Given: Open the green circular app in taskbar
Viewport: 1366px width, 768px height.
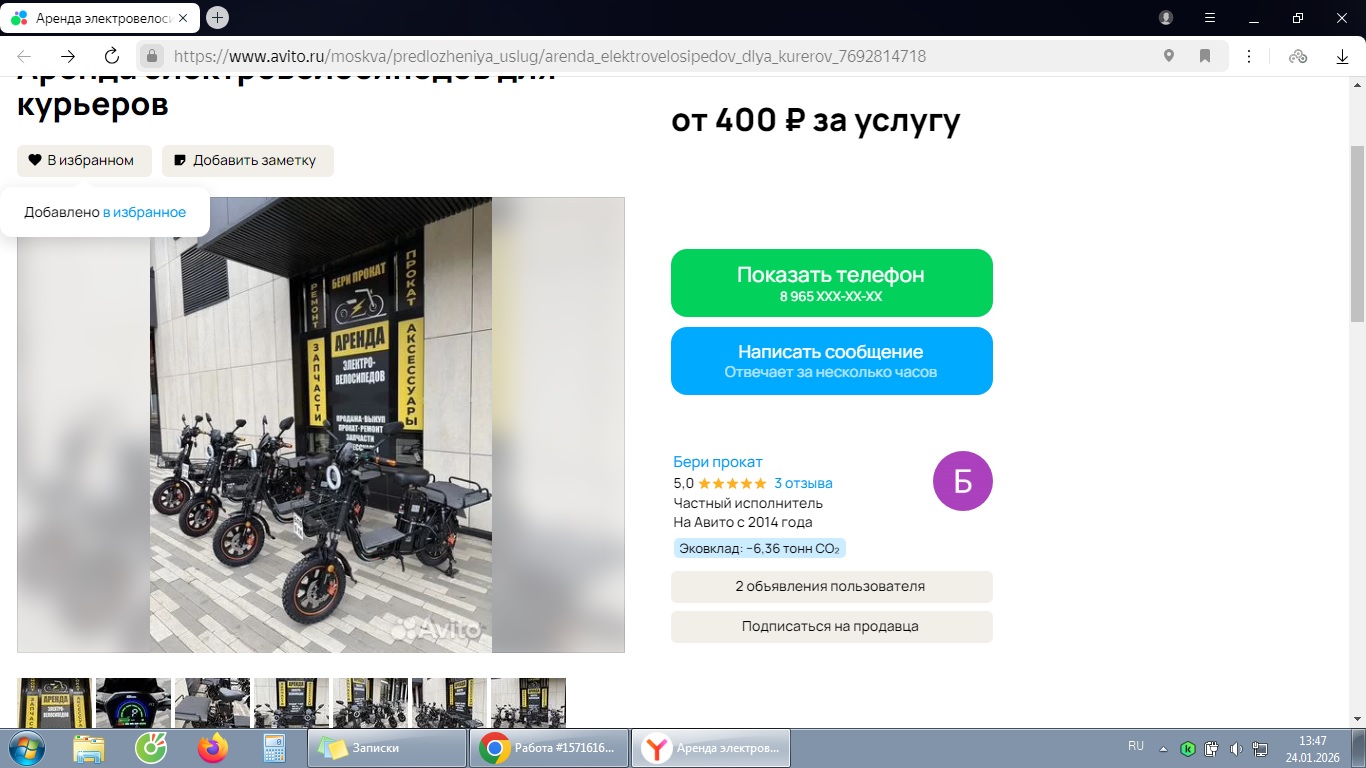Looking at the screenshot, I should click(x=151, y=748).
